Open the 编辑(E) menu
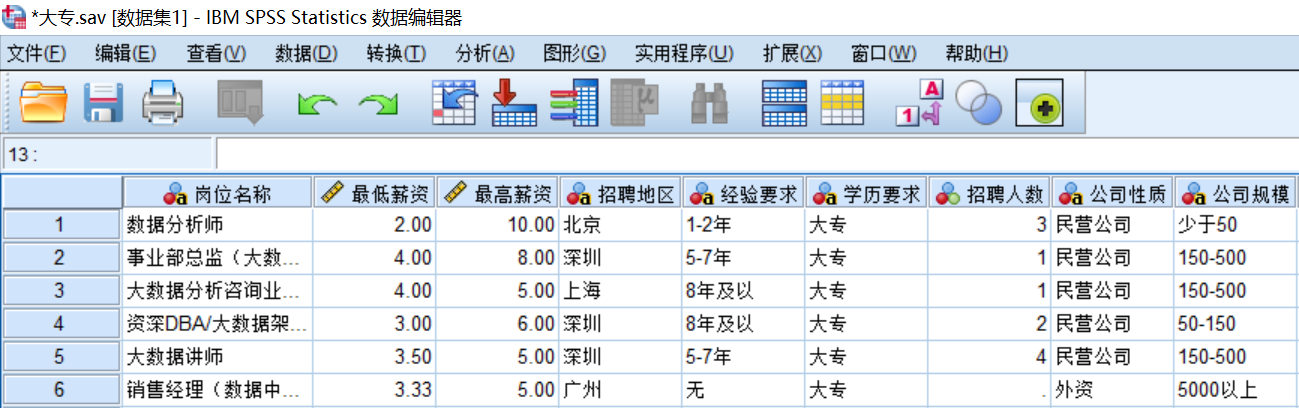 (x=125, y=53)
